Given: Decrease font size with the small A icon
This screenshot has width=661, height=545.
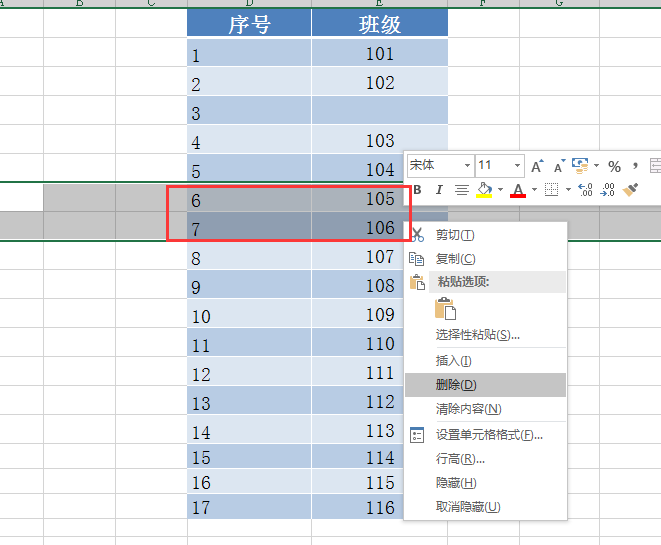Looking at the screenshot, I should [559, 166].
